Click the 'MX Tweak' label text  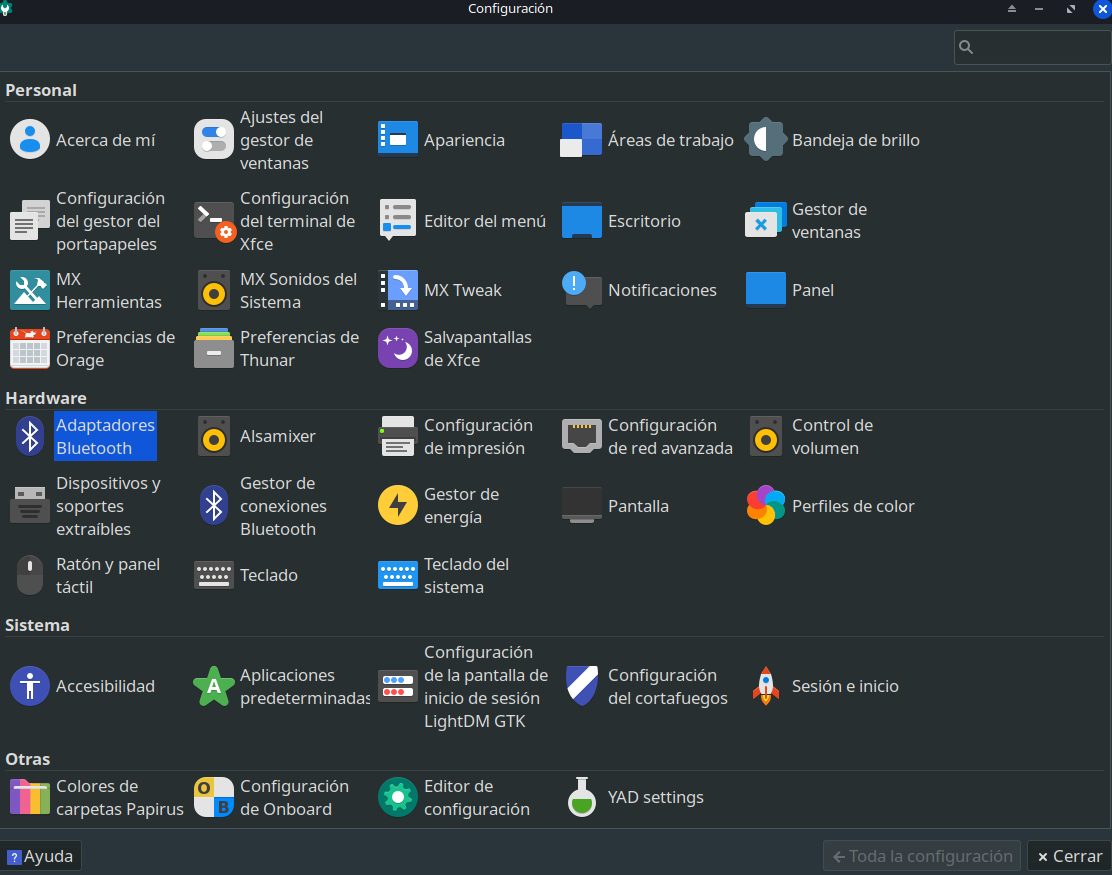pos(462,290)
